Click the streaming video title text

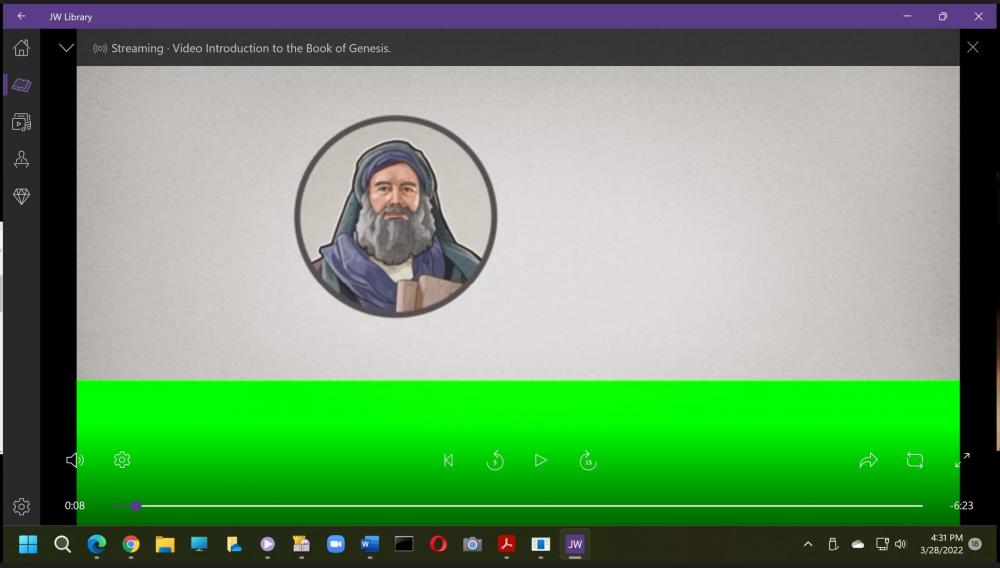click(251, 48)
